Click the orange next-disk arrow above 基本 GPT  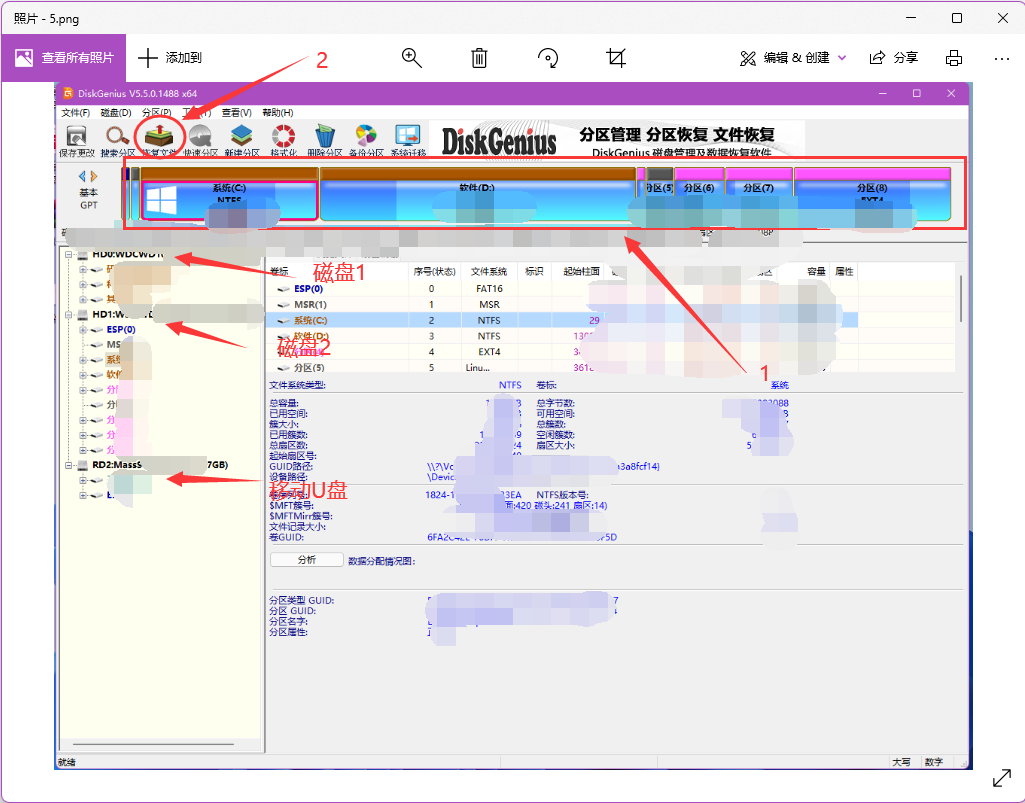point(94,176)
